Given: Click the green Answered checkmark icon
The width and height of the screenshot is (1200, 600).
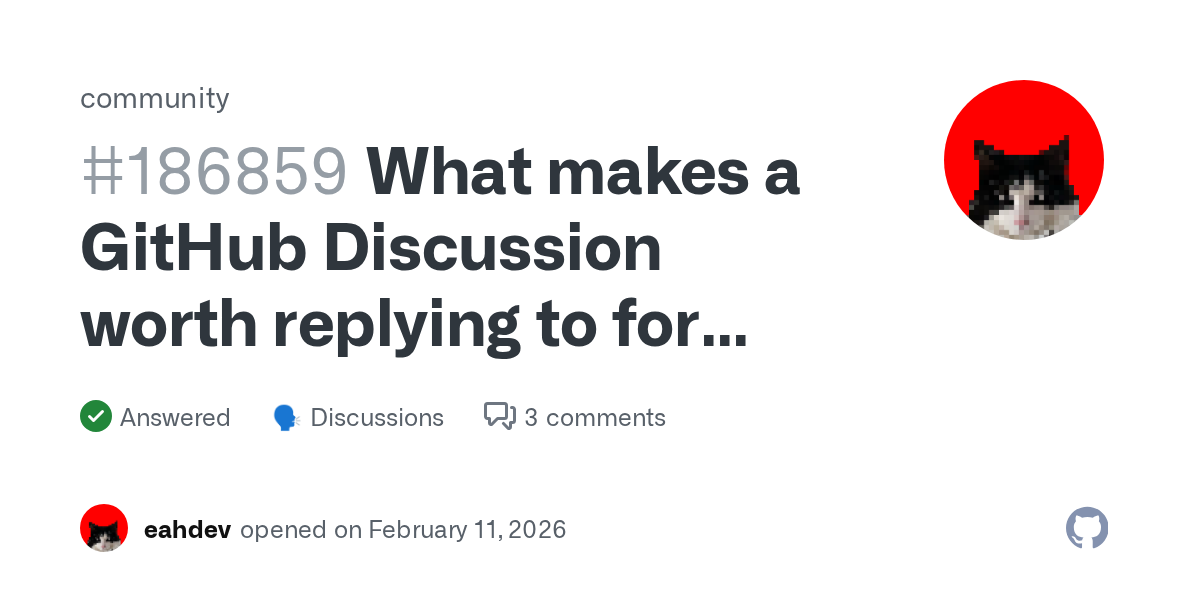Looking at the screenshot, I should pyautogui.click(x=96, y=417).
